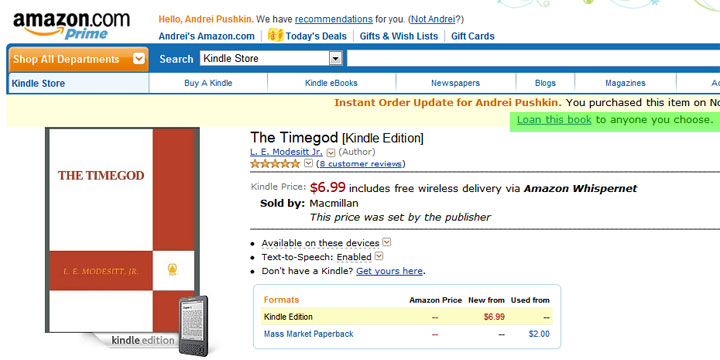Click the Loan this book link

554,120
